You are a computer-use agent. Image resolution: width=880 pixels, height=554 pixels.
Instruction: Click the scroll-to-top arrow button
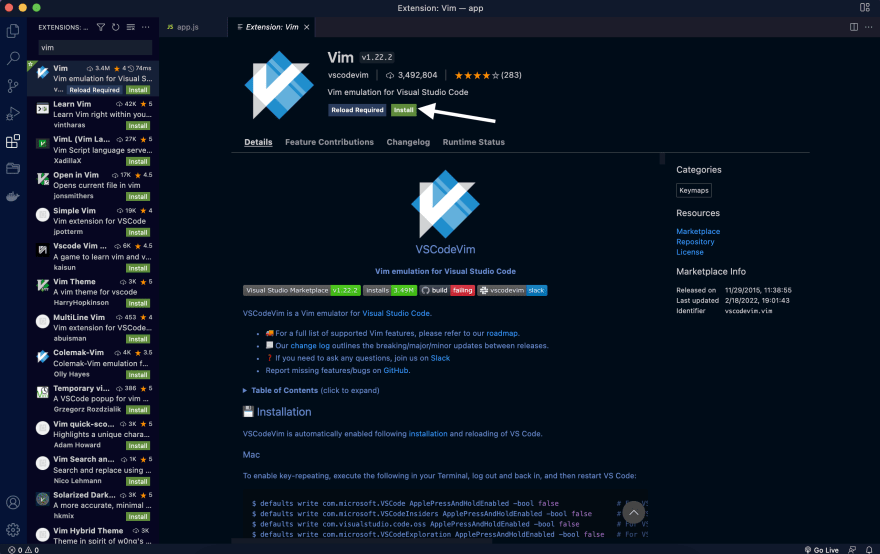tap(634, 512)
